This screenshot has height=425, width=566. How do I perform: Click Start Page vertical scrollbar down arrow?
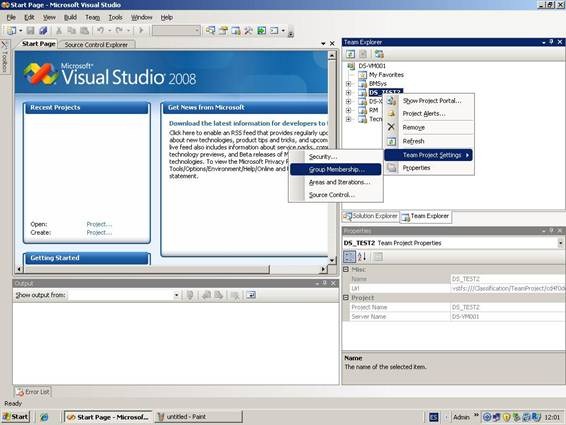(x=332, y=260)
